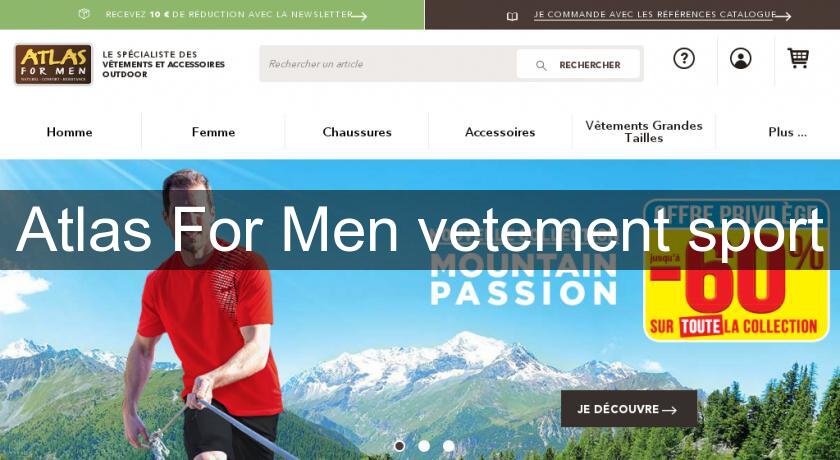The height and width of the screenshot is (460, 840).
Task: Expand the Femme category menu
Action: [213, 132]
